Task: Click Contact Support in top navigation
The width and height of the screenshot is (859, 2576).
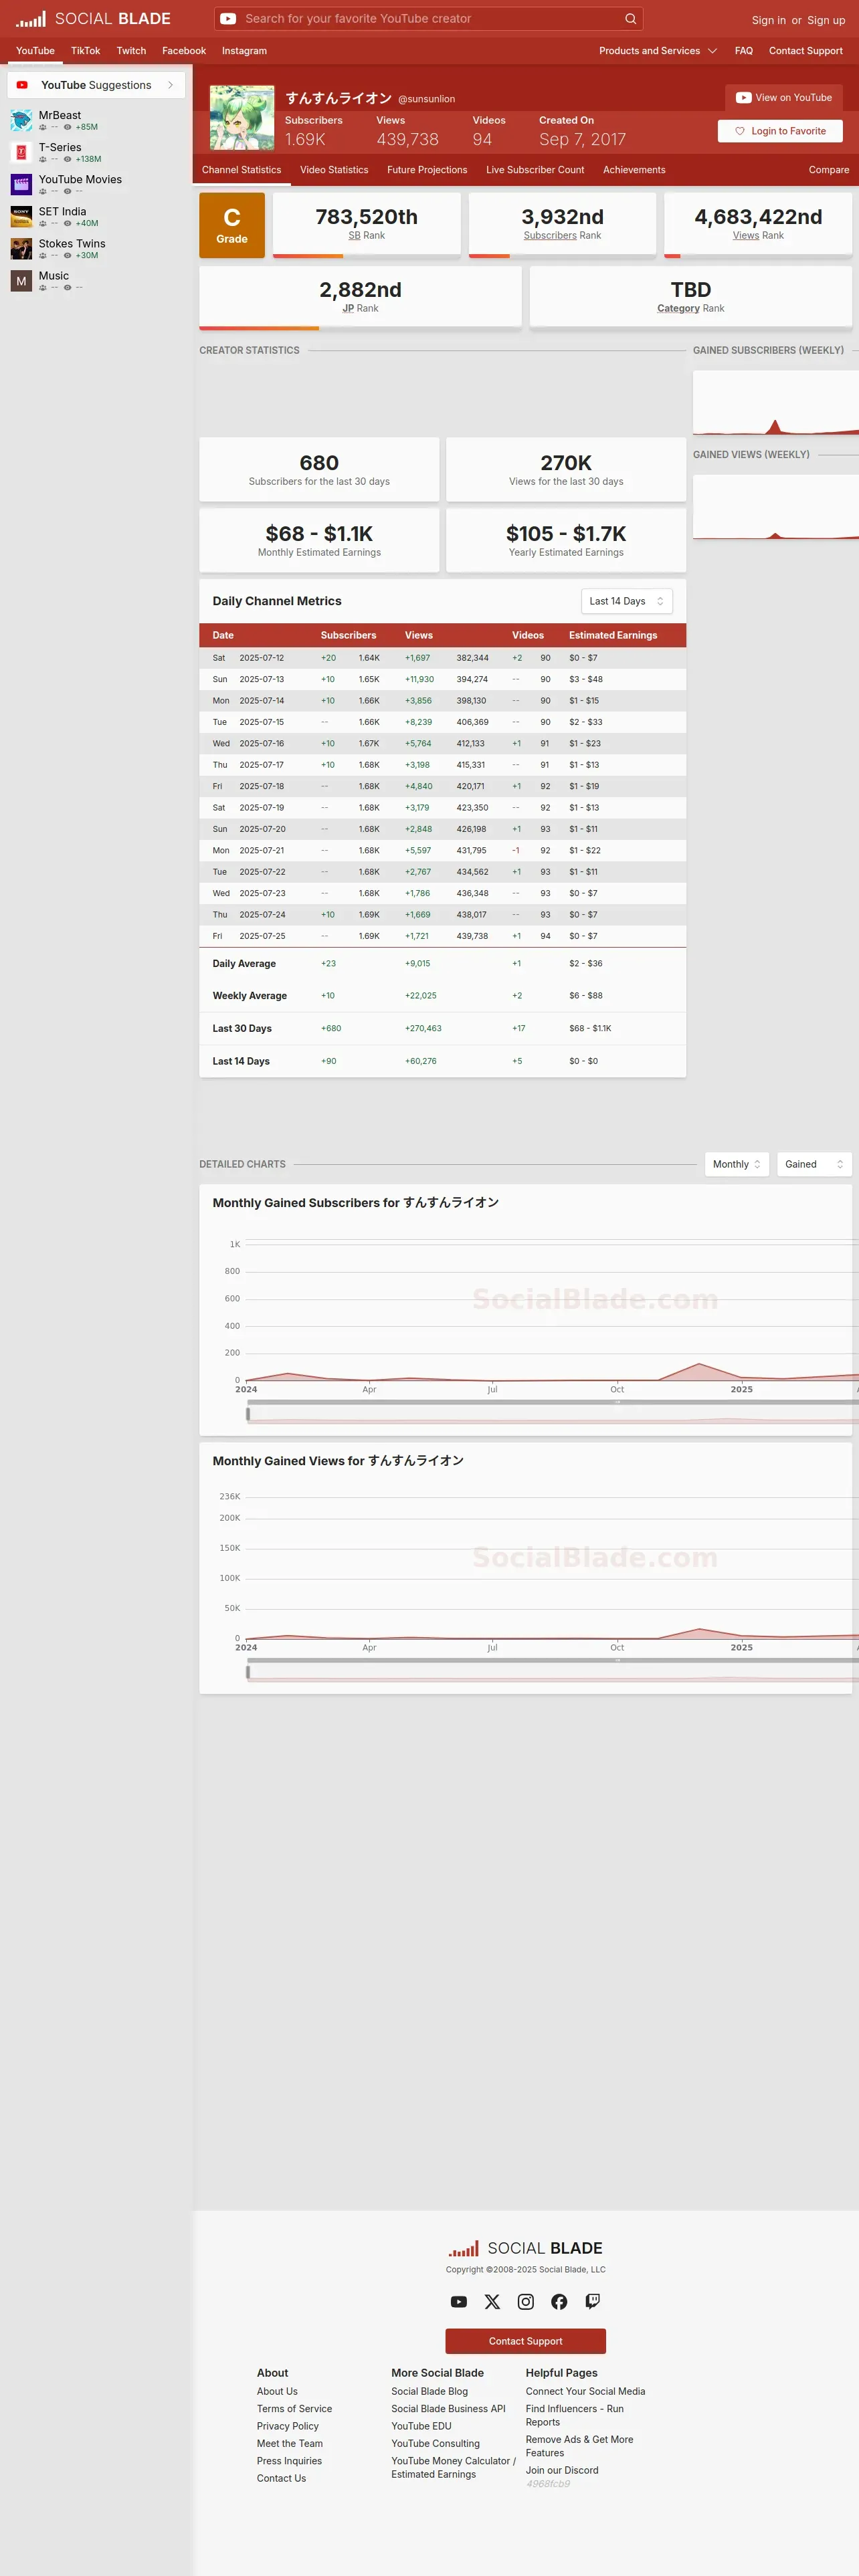Action: [805, 51]
